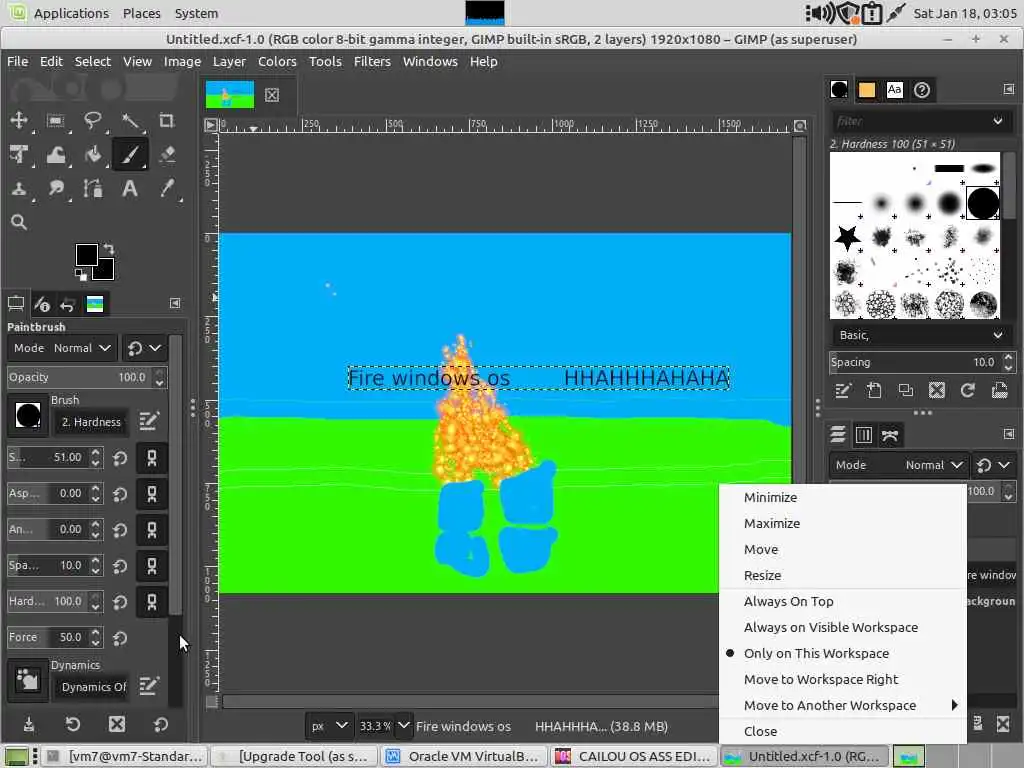Open Fonts tab in right dock

pos(895,89)
